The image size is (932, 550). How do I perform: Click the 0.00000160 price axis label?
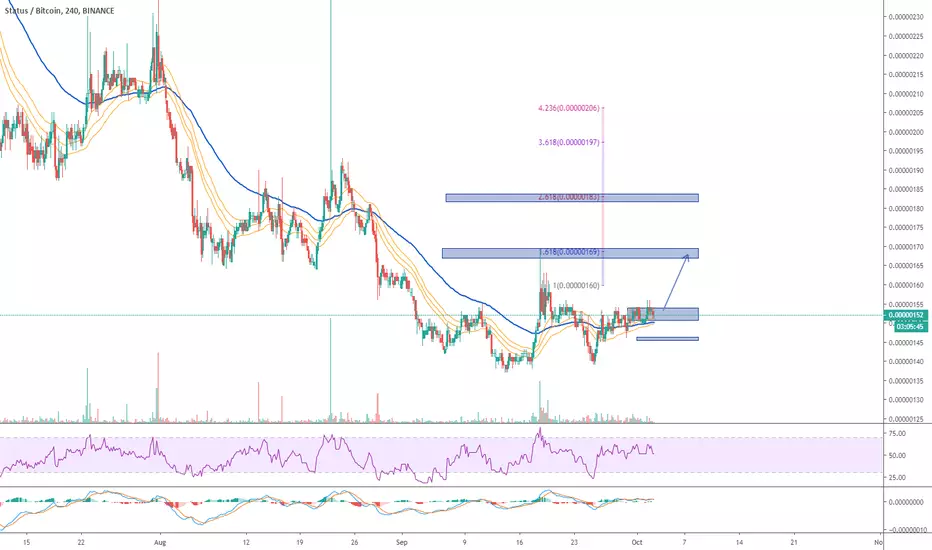pyautogui.click(x=906, y=285)
